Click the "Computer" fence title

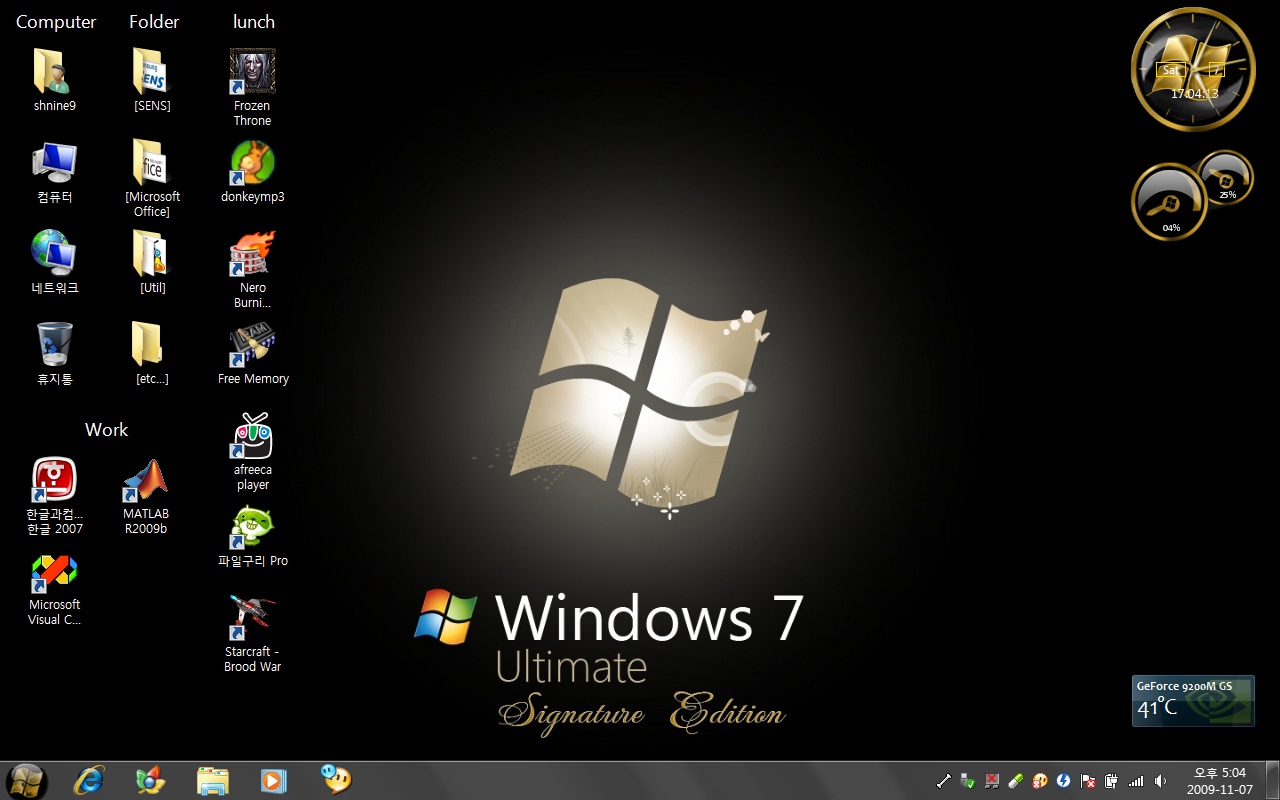click(56, 22)
